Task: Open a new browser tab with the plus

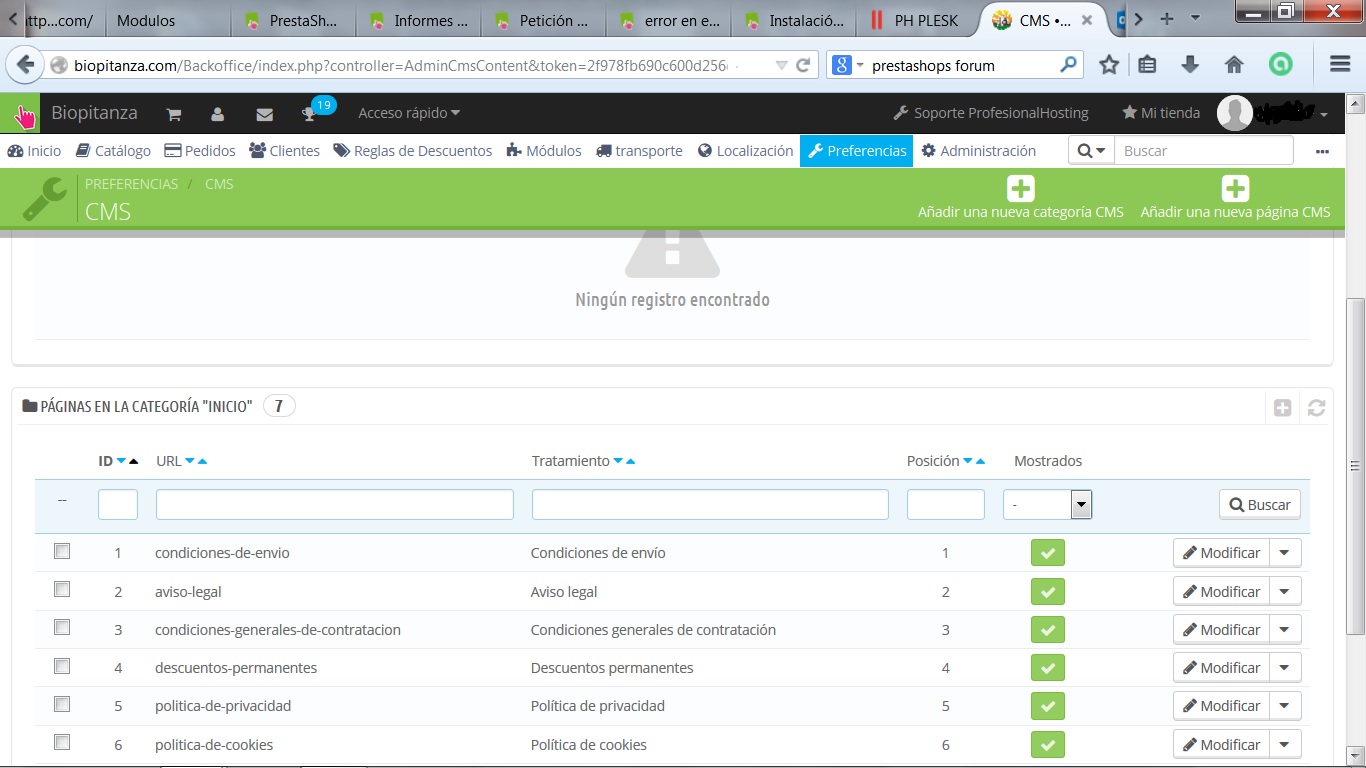Action: click(1166, 19)
